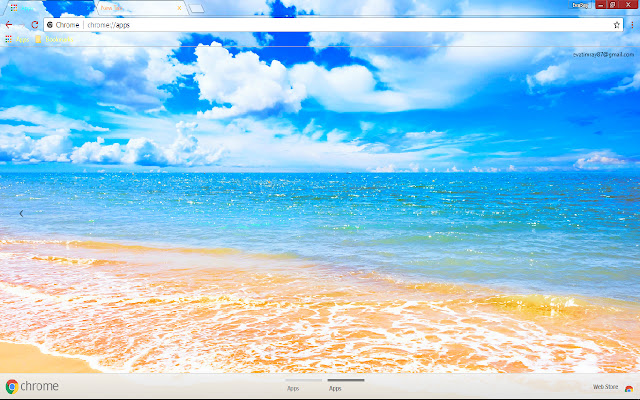Minimize the Chrome window

point(600,5)
